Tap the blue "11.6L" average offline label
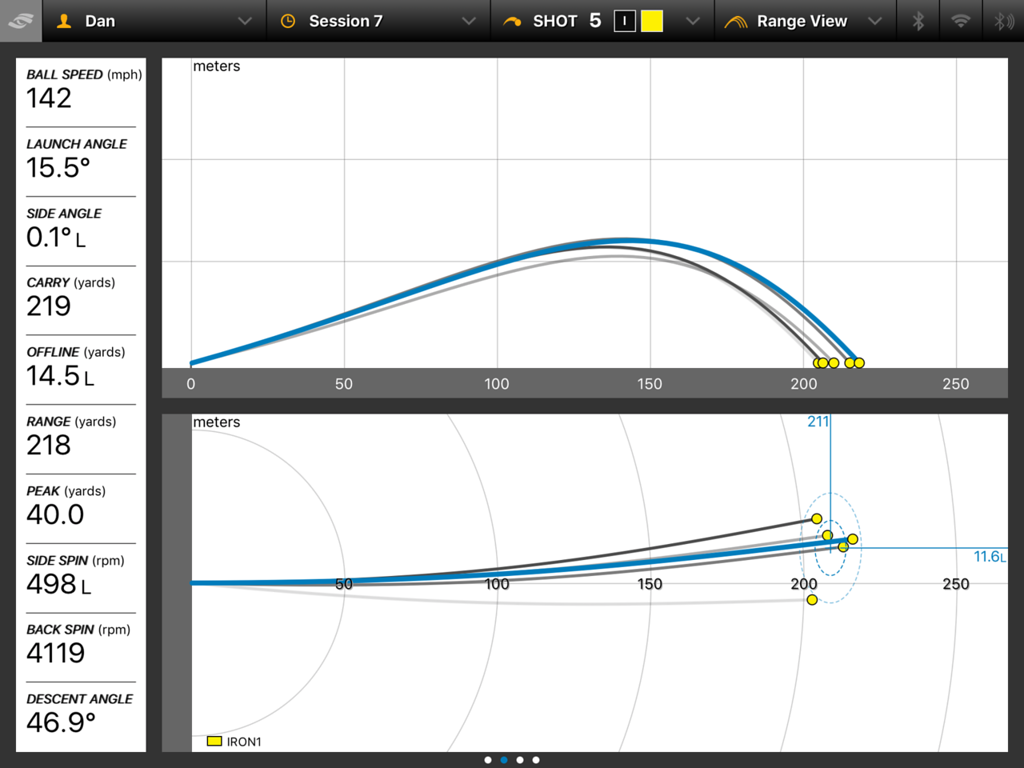 pyautogui.click(x=989, y=557)
